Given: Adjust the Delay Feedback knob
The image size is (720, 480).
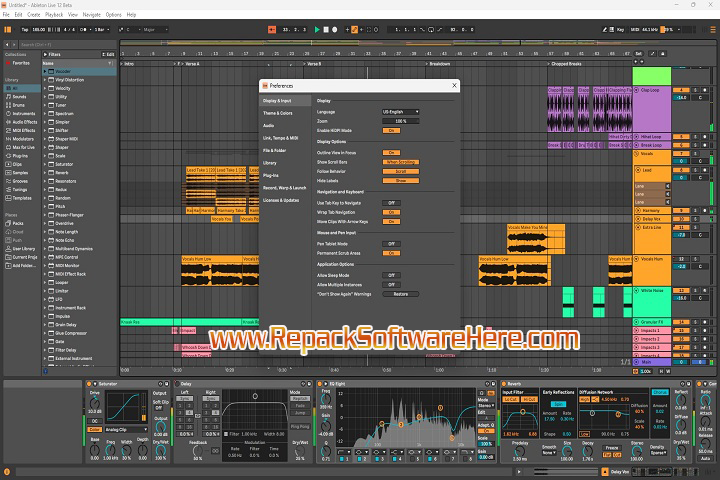Looking at the screenshot, I should click(x=198, y=452).
